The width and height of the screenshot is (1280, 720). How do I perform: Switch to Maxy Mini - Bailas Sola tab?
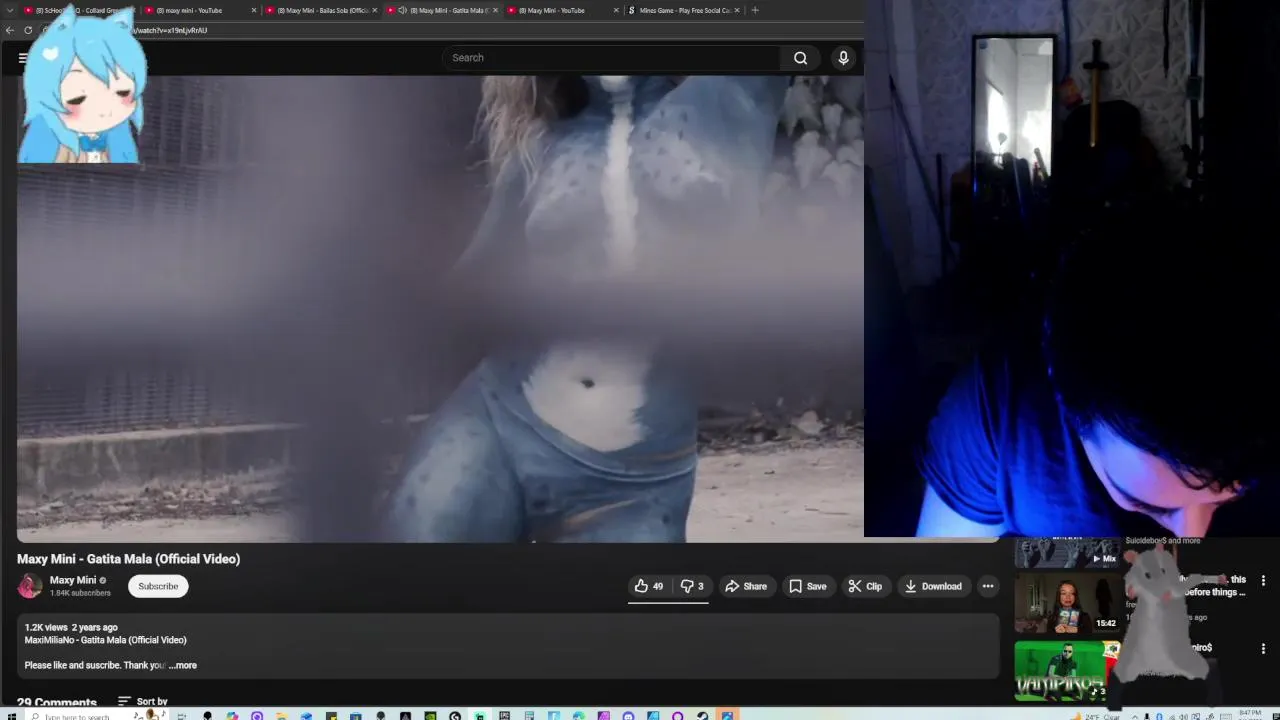320,10
